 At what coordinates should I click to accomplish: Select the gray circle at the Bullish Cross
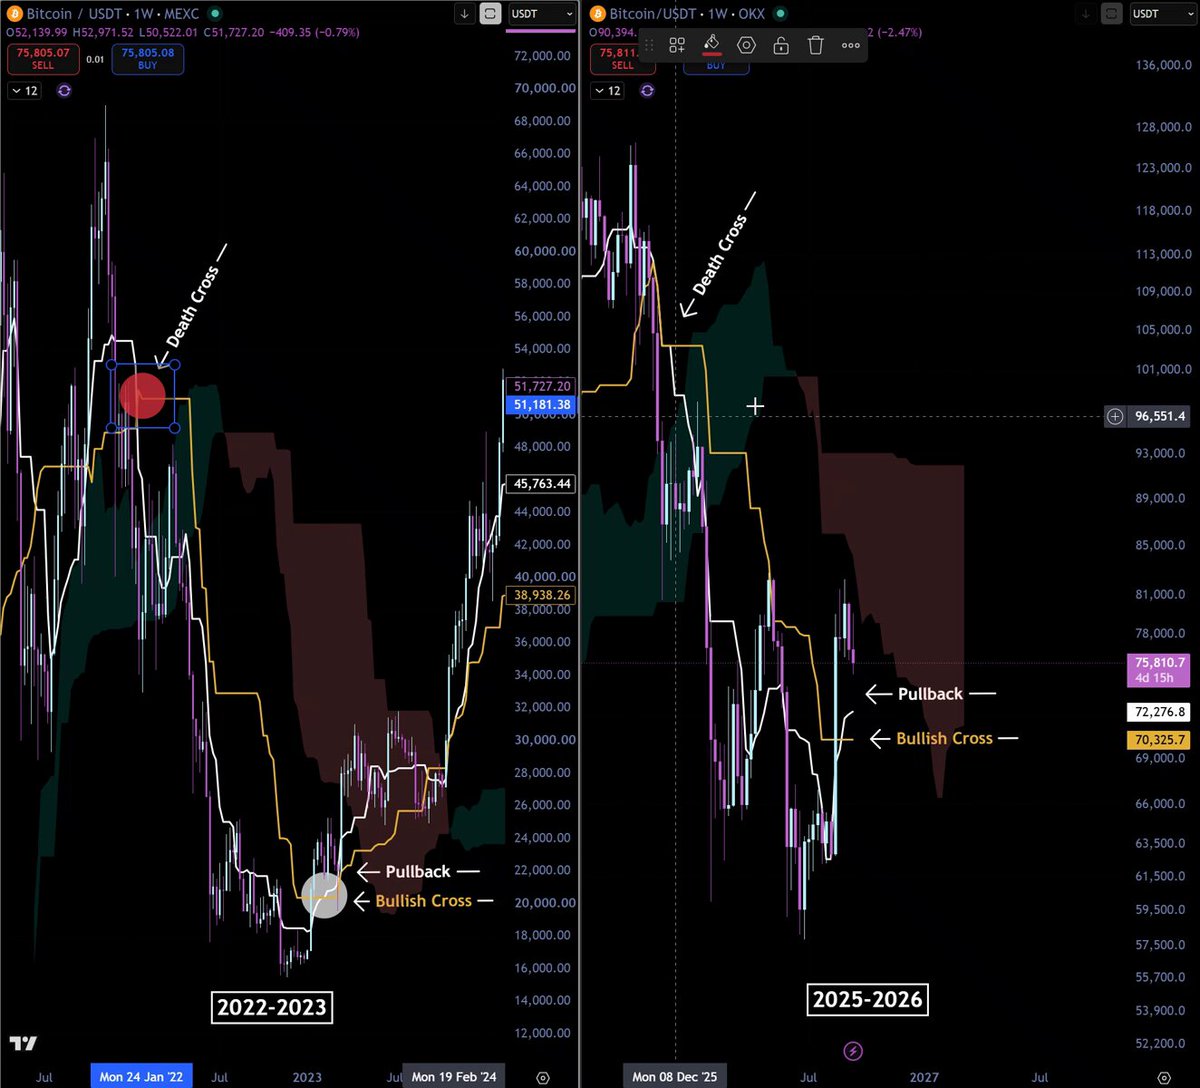(324, 895)
